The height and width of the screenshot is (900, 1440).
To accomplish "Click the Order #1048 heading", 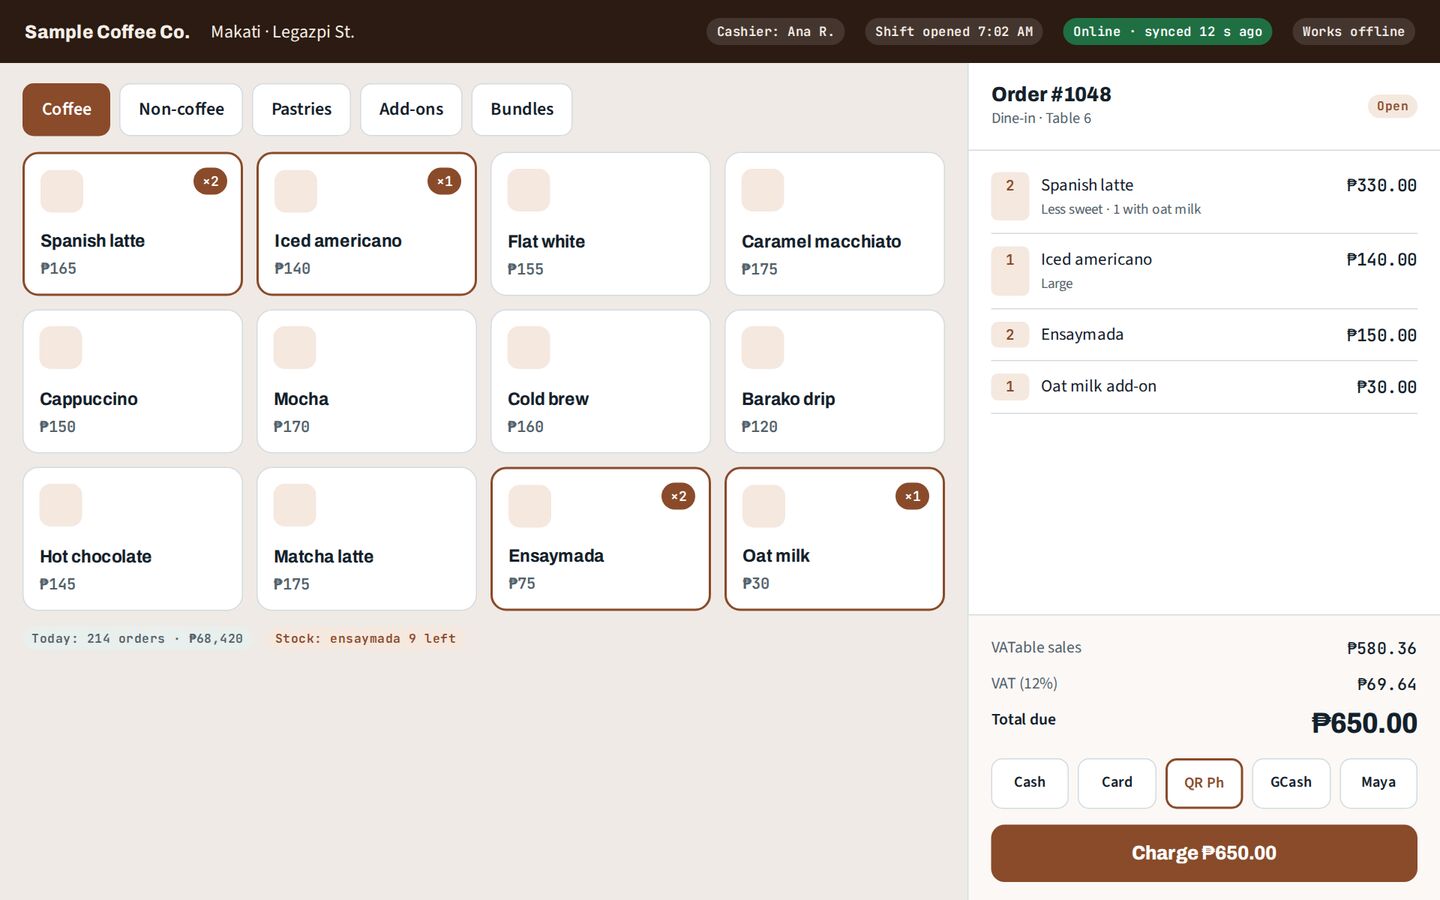I will pos(1051,94).
